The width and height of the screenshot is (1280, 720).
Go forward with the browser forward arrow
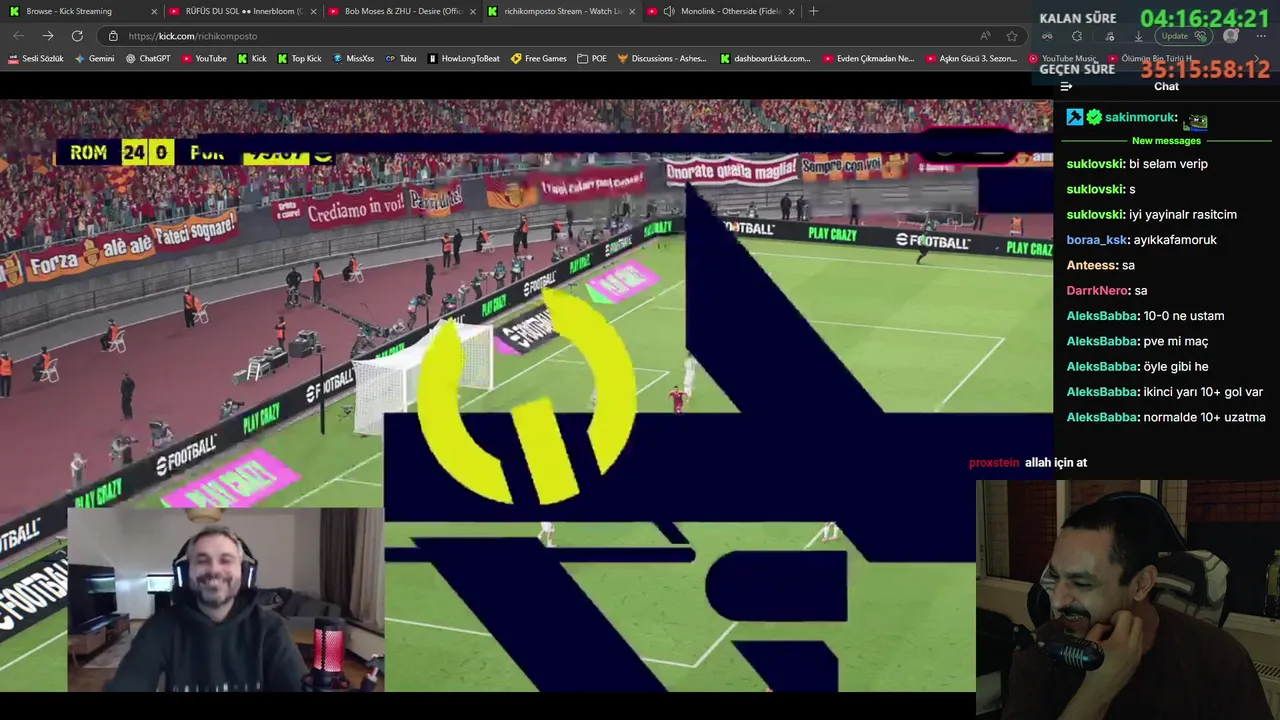click(48, 36)
